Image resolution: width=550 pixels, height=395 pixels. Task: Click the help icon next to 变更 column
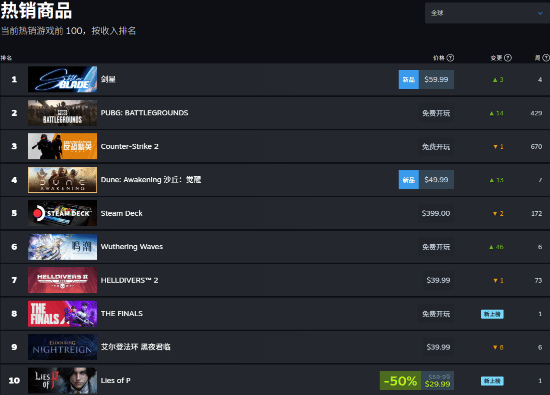click(508, 58)
